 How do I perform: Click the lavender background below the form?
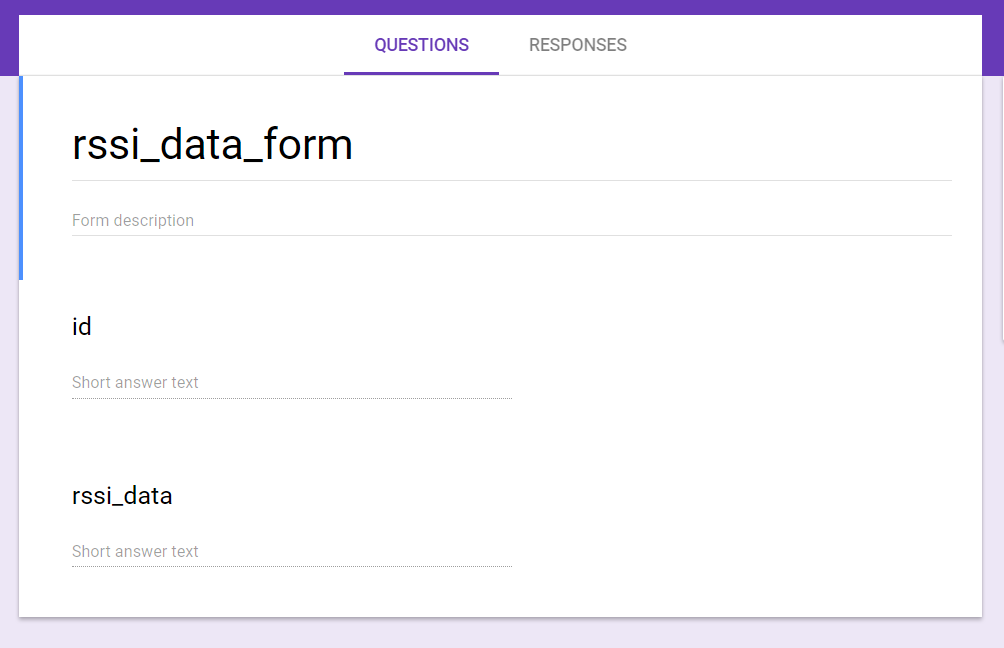coord(502,634)
